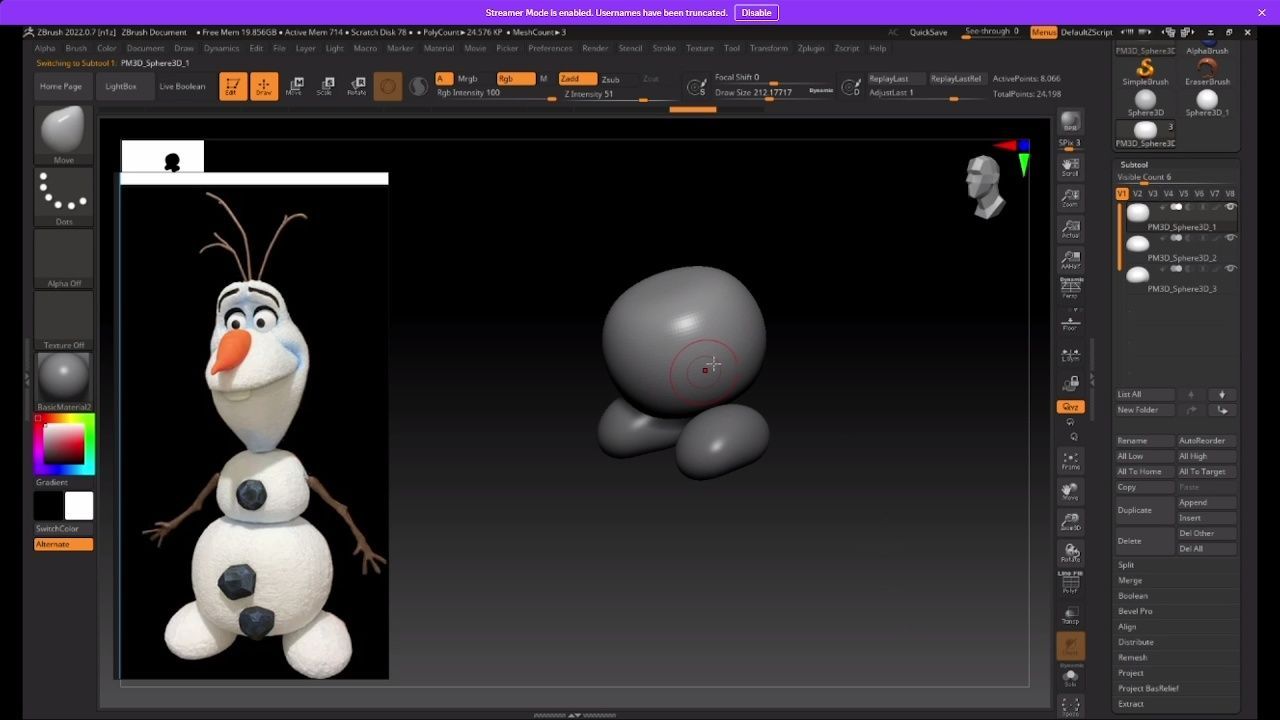Toggle Live Boolean mode
1280x720 pixels.
pyautogui.click(x=182, y=86)
